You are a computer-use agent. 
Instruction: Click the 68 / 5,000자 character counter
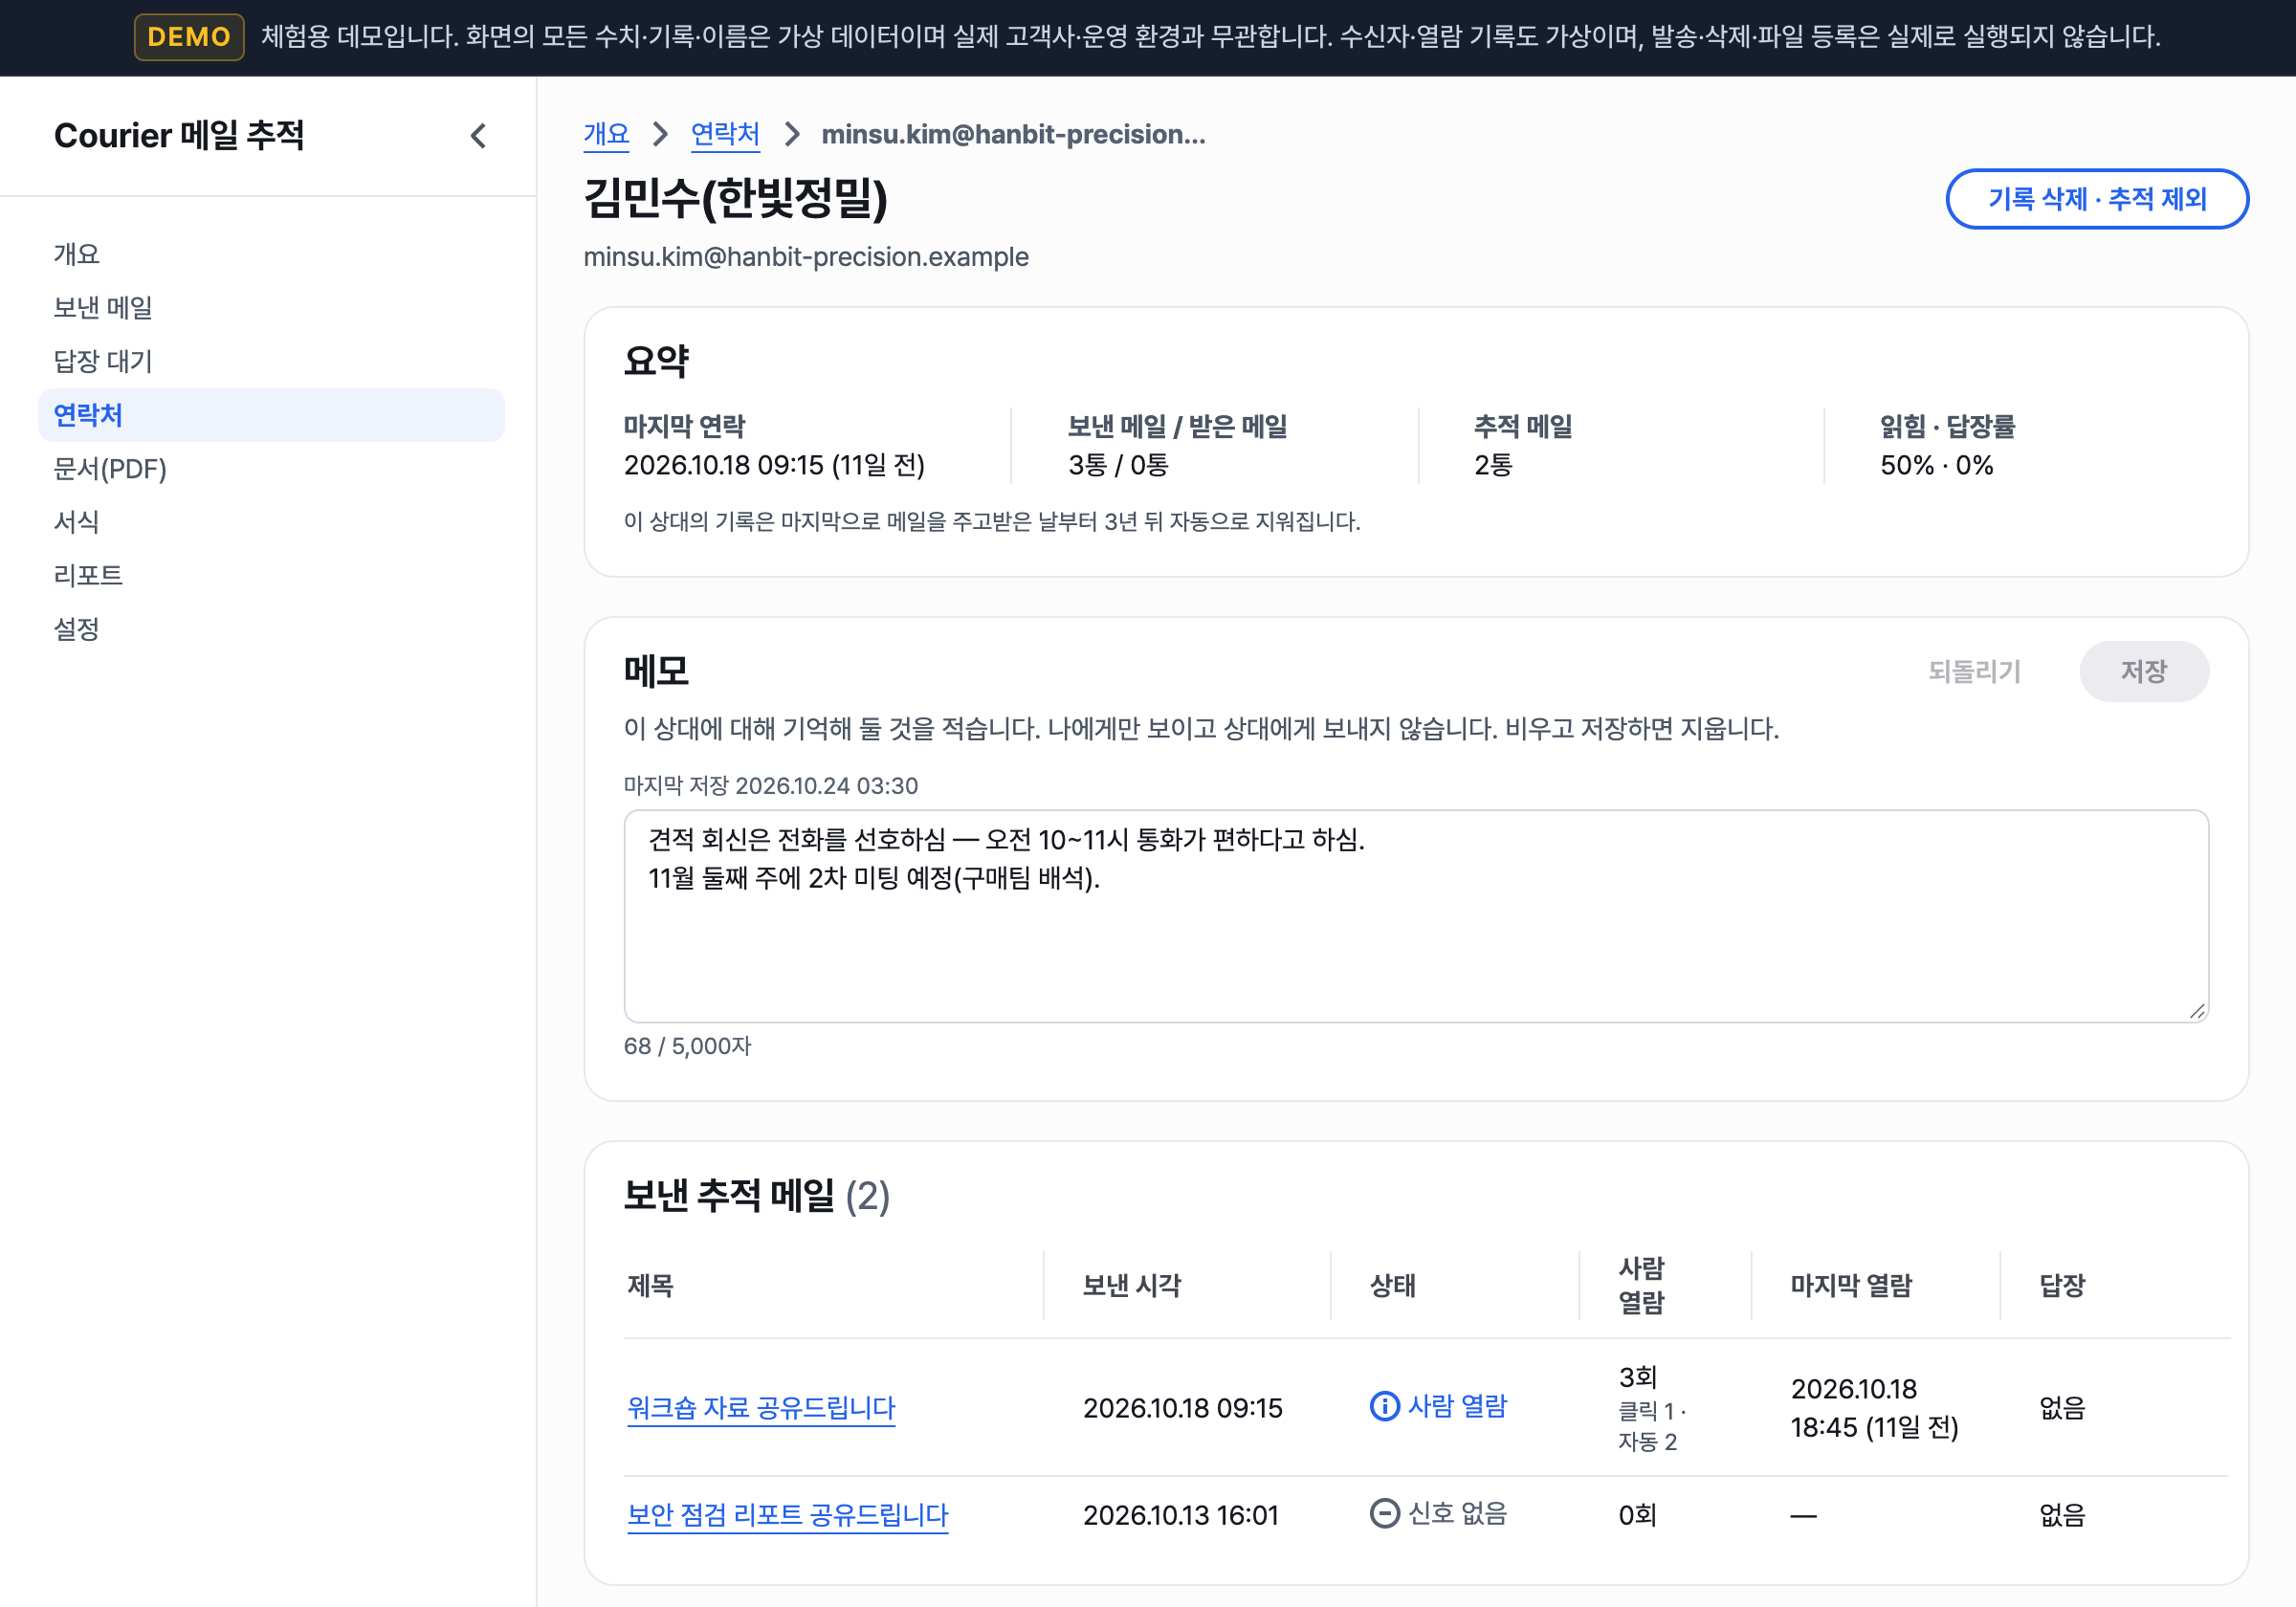pyautogui.click(x=687, y=1046)
